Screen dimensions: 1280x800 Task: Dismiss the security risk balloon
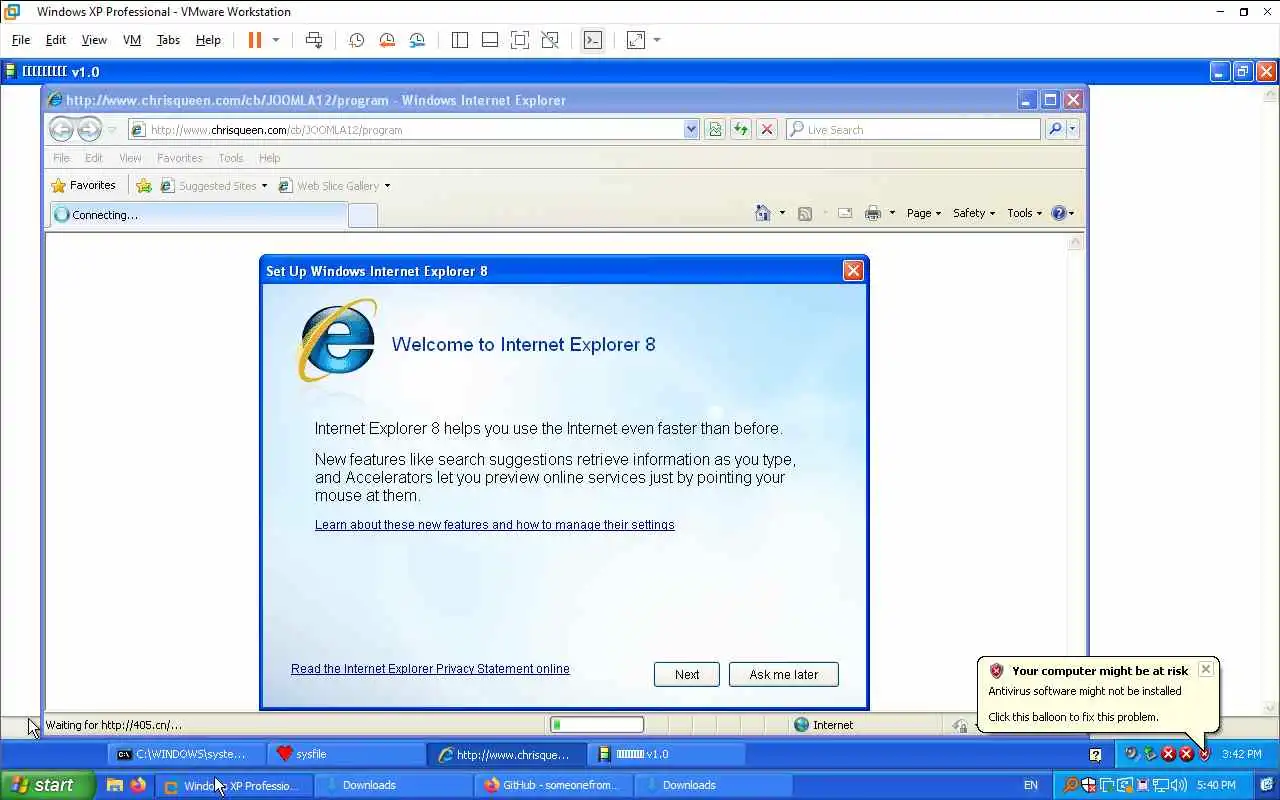point(1206,669)
